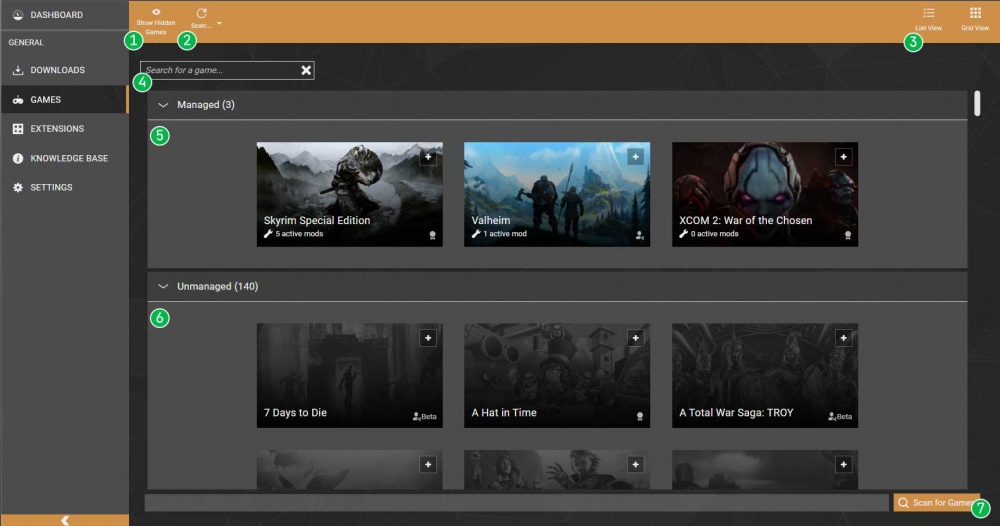Click the badge icon on Skyrim card
The width and height of the screenshot is (1000, 526).
[432, 235]
